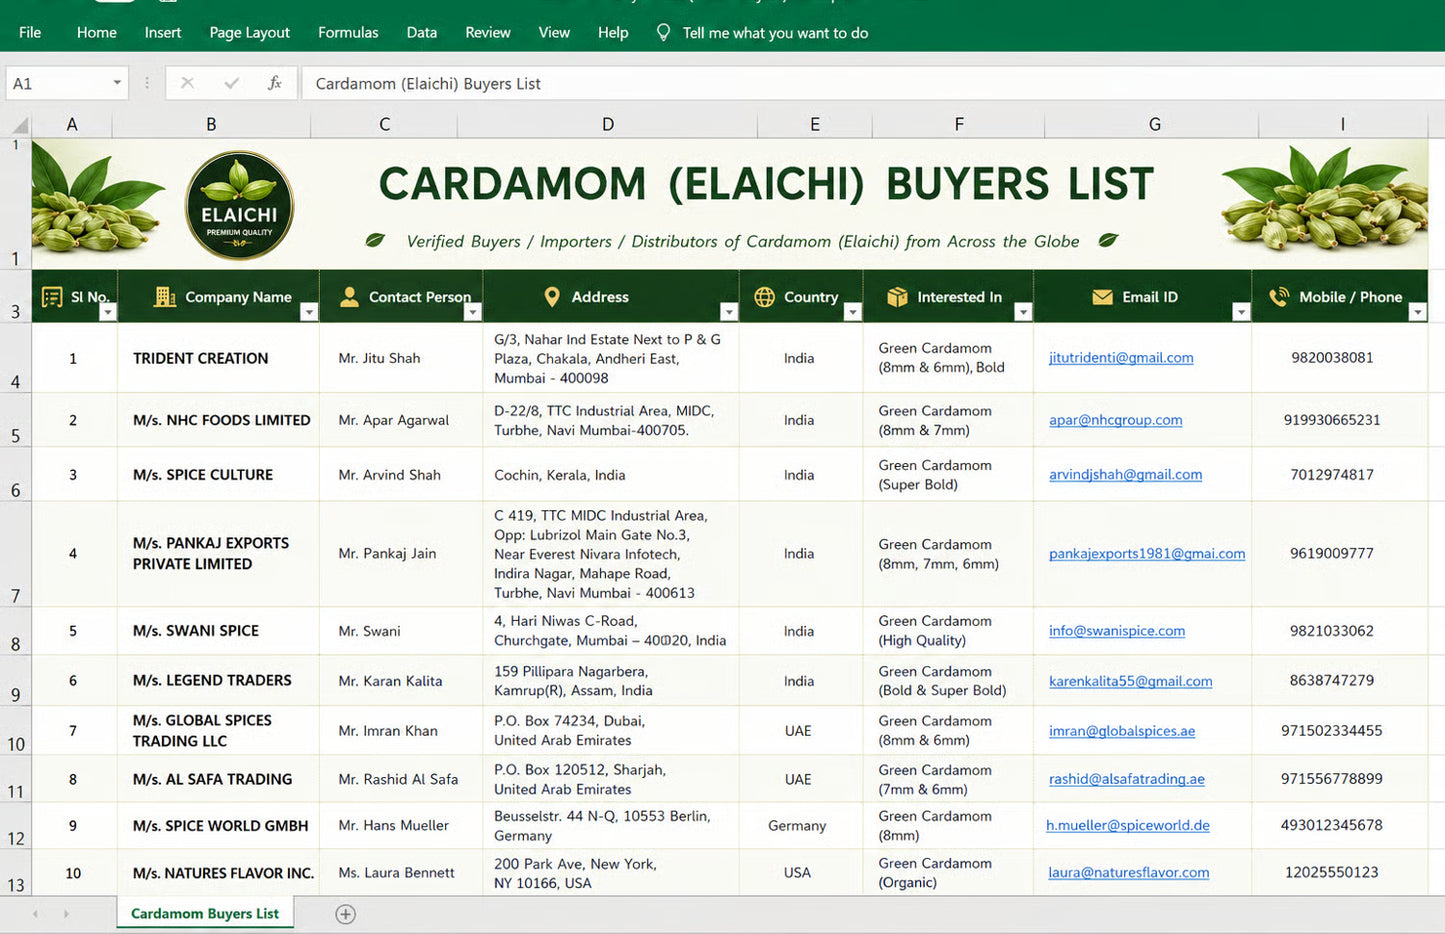Click the box icon beside Interested In
Screen dimensions: 1445x934
pos(897,297)
